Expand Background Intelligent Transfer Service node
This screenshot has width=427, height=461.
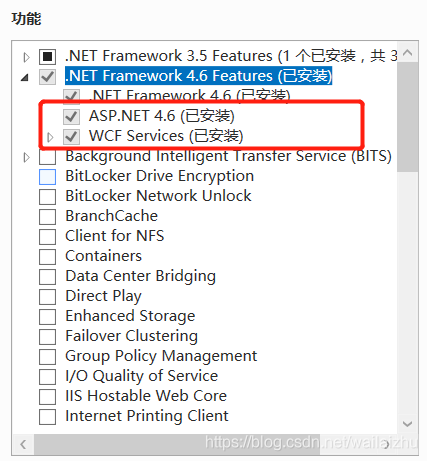tap(26, 157)
